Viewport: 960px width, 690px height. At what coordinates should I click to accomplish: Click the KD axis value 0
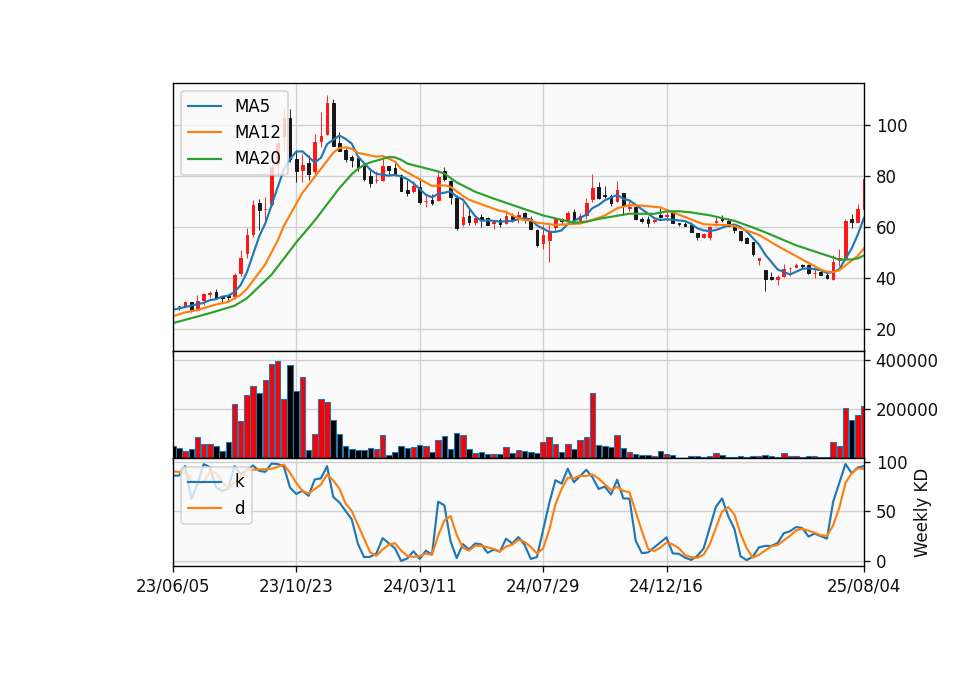(x=882, y=561)
